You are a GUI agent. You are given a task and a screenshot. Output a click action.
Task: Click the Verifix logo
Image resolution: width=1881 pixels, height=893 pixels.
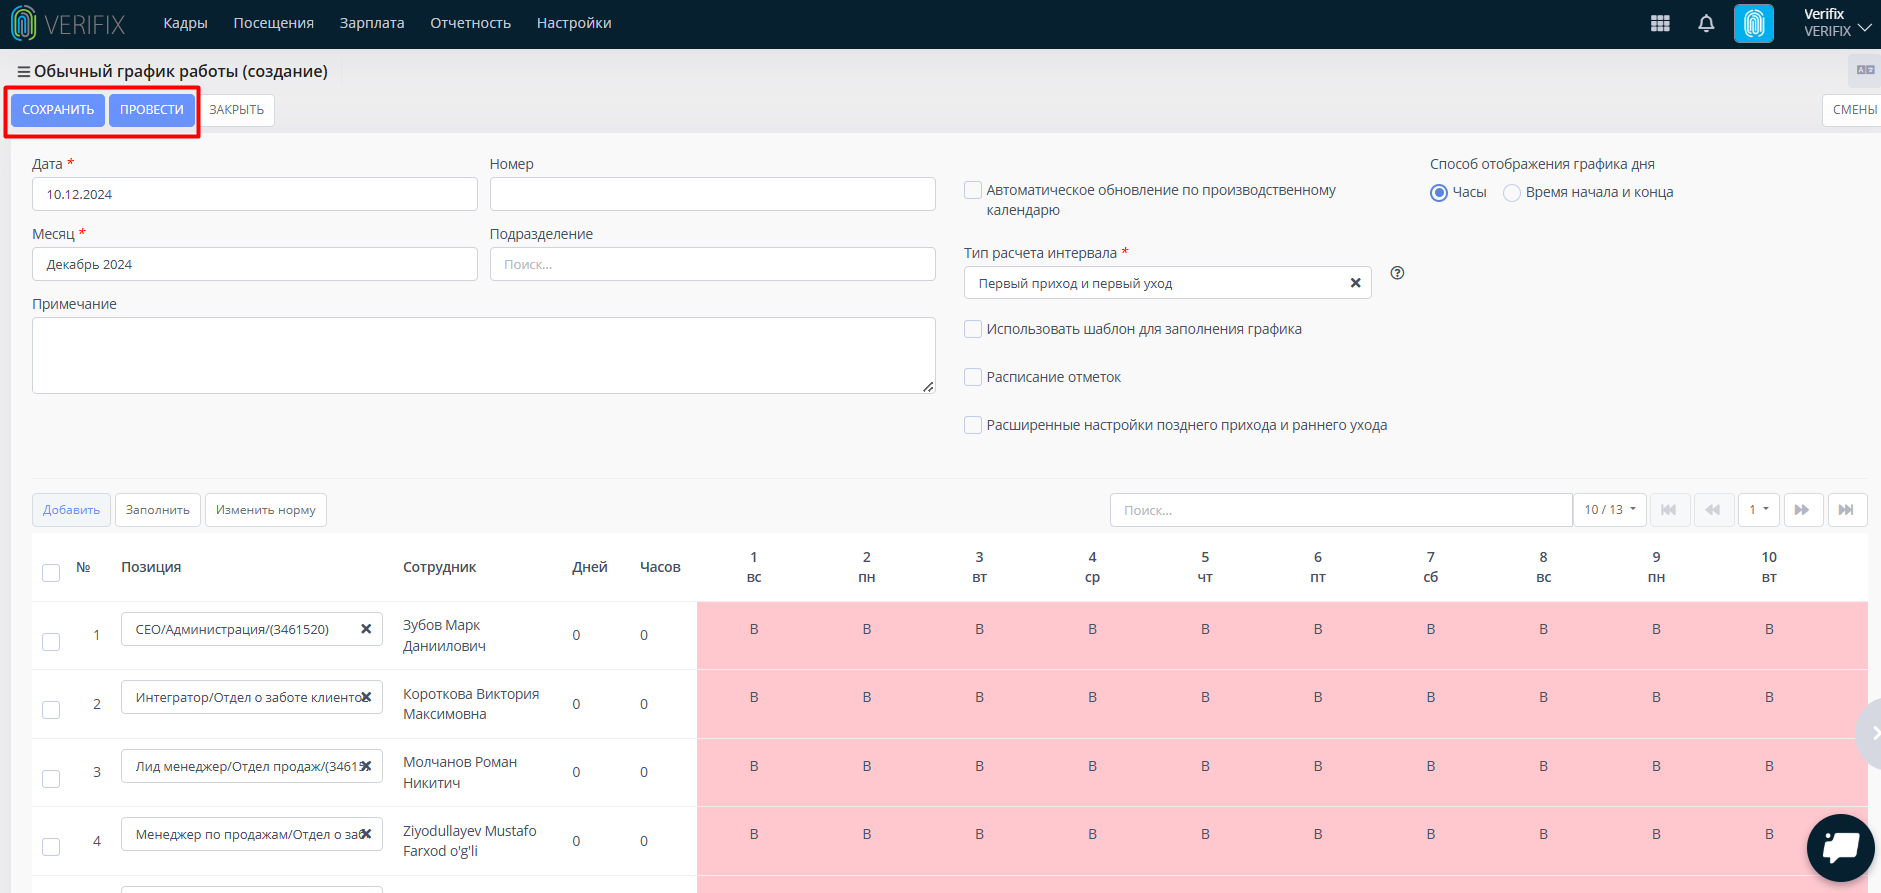68,24
